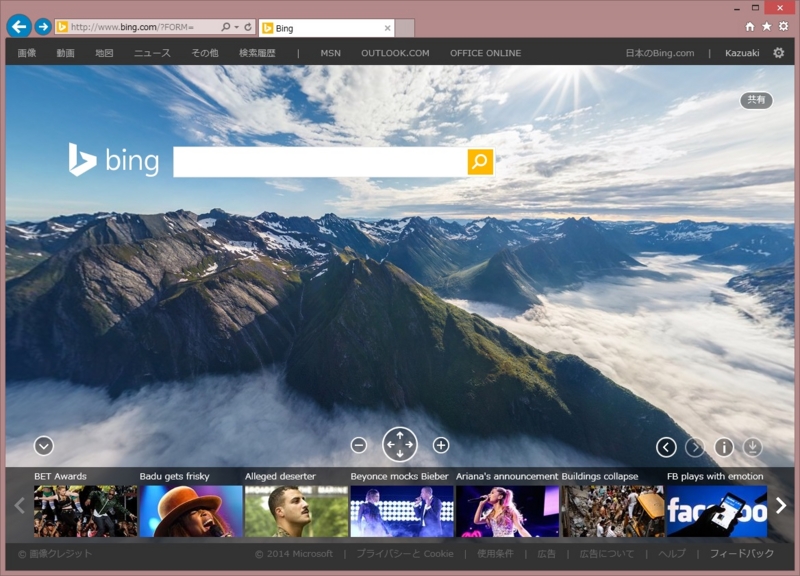Refresh the page using reload icon
Viewport: 800px width, 576px height.
point(248,27)
